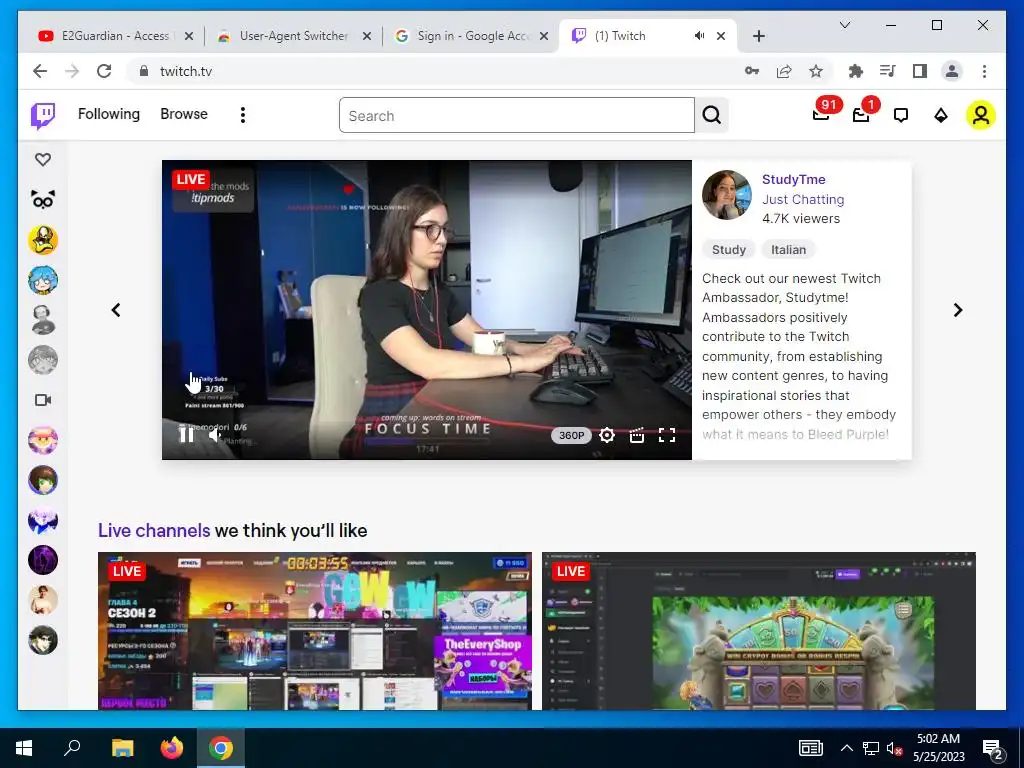The image size is (1024, 768).
Task: Open the pink-haired channel avatar in sidebar
Action: coord(43,440)
